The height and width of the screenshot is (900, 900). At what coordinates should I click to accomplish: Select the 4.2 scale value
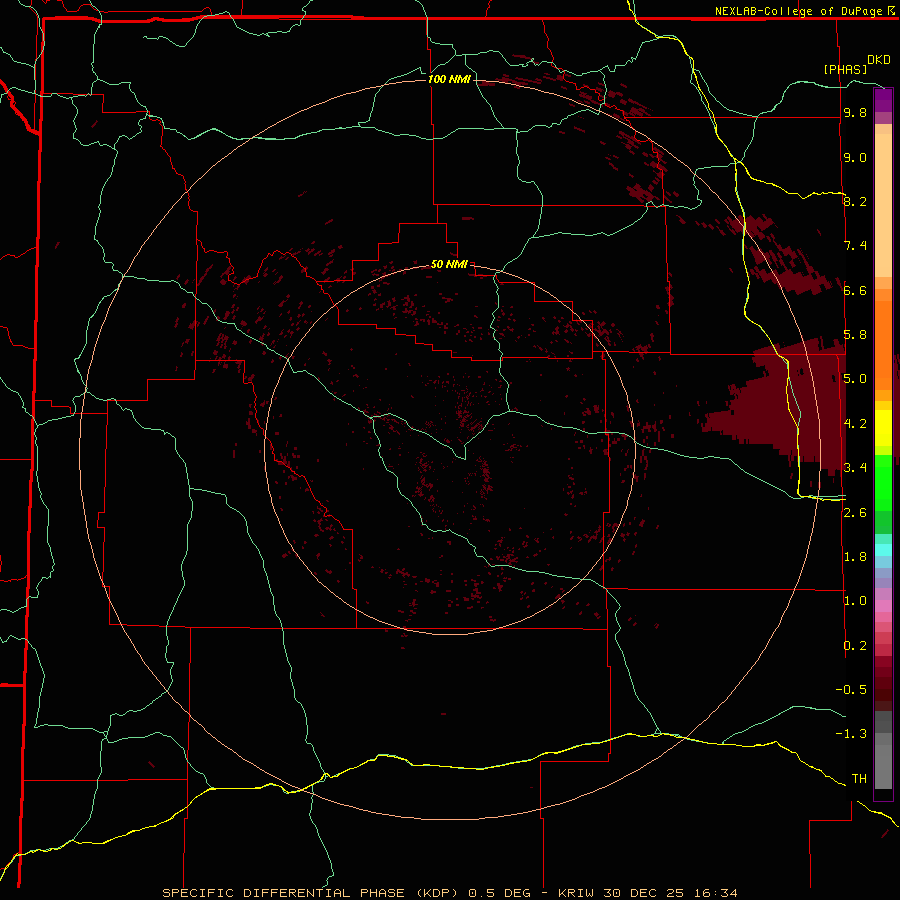pos(855,424)
